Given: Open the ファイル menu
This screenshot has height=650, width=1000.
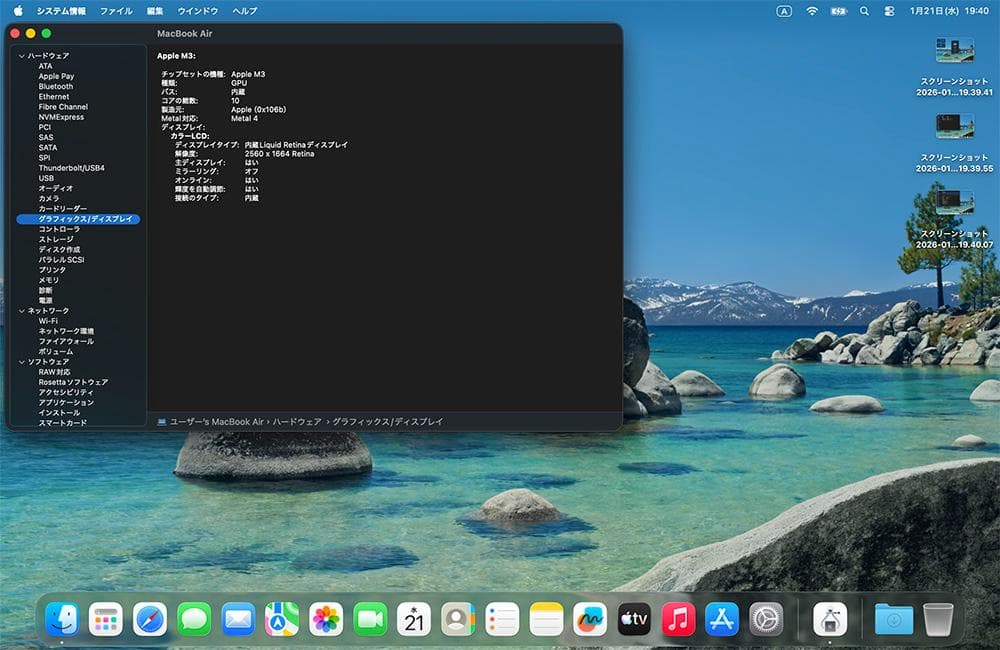Looking at the screenshot, I should tap(115, 10).
